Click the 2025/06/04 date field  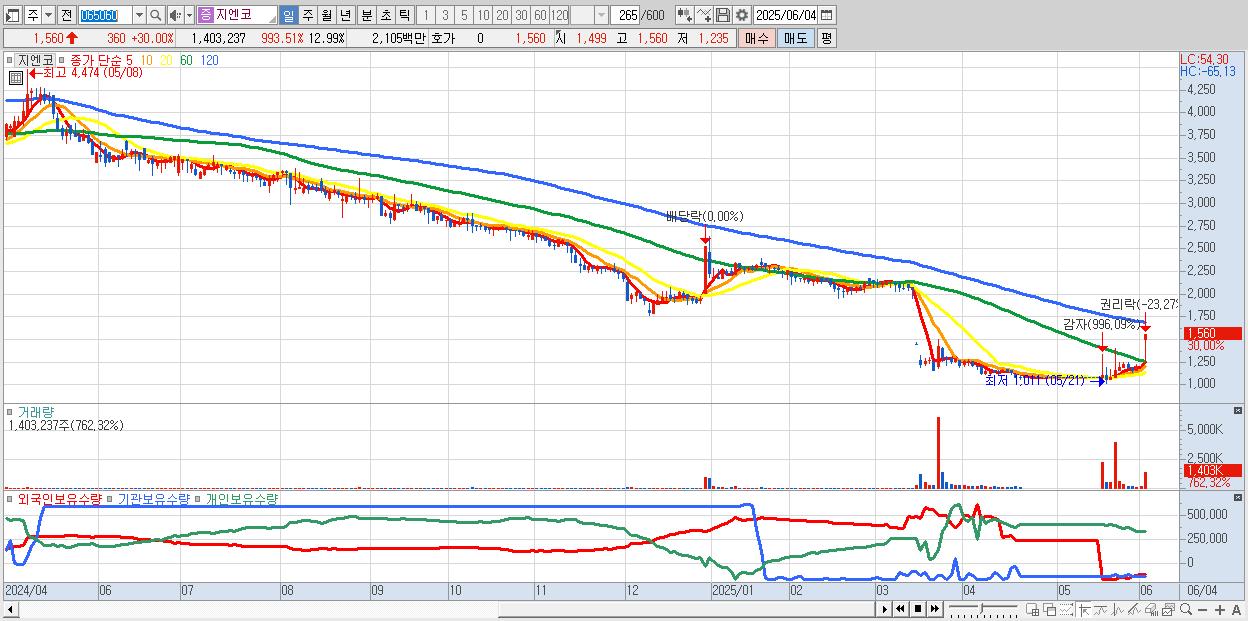786,15
